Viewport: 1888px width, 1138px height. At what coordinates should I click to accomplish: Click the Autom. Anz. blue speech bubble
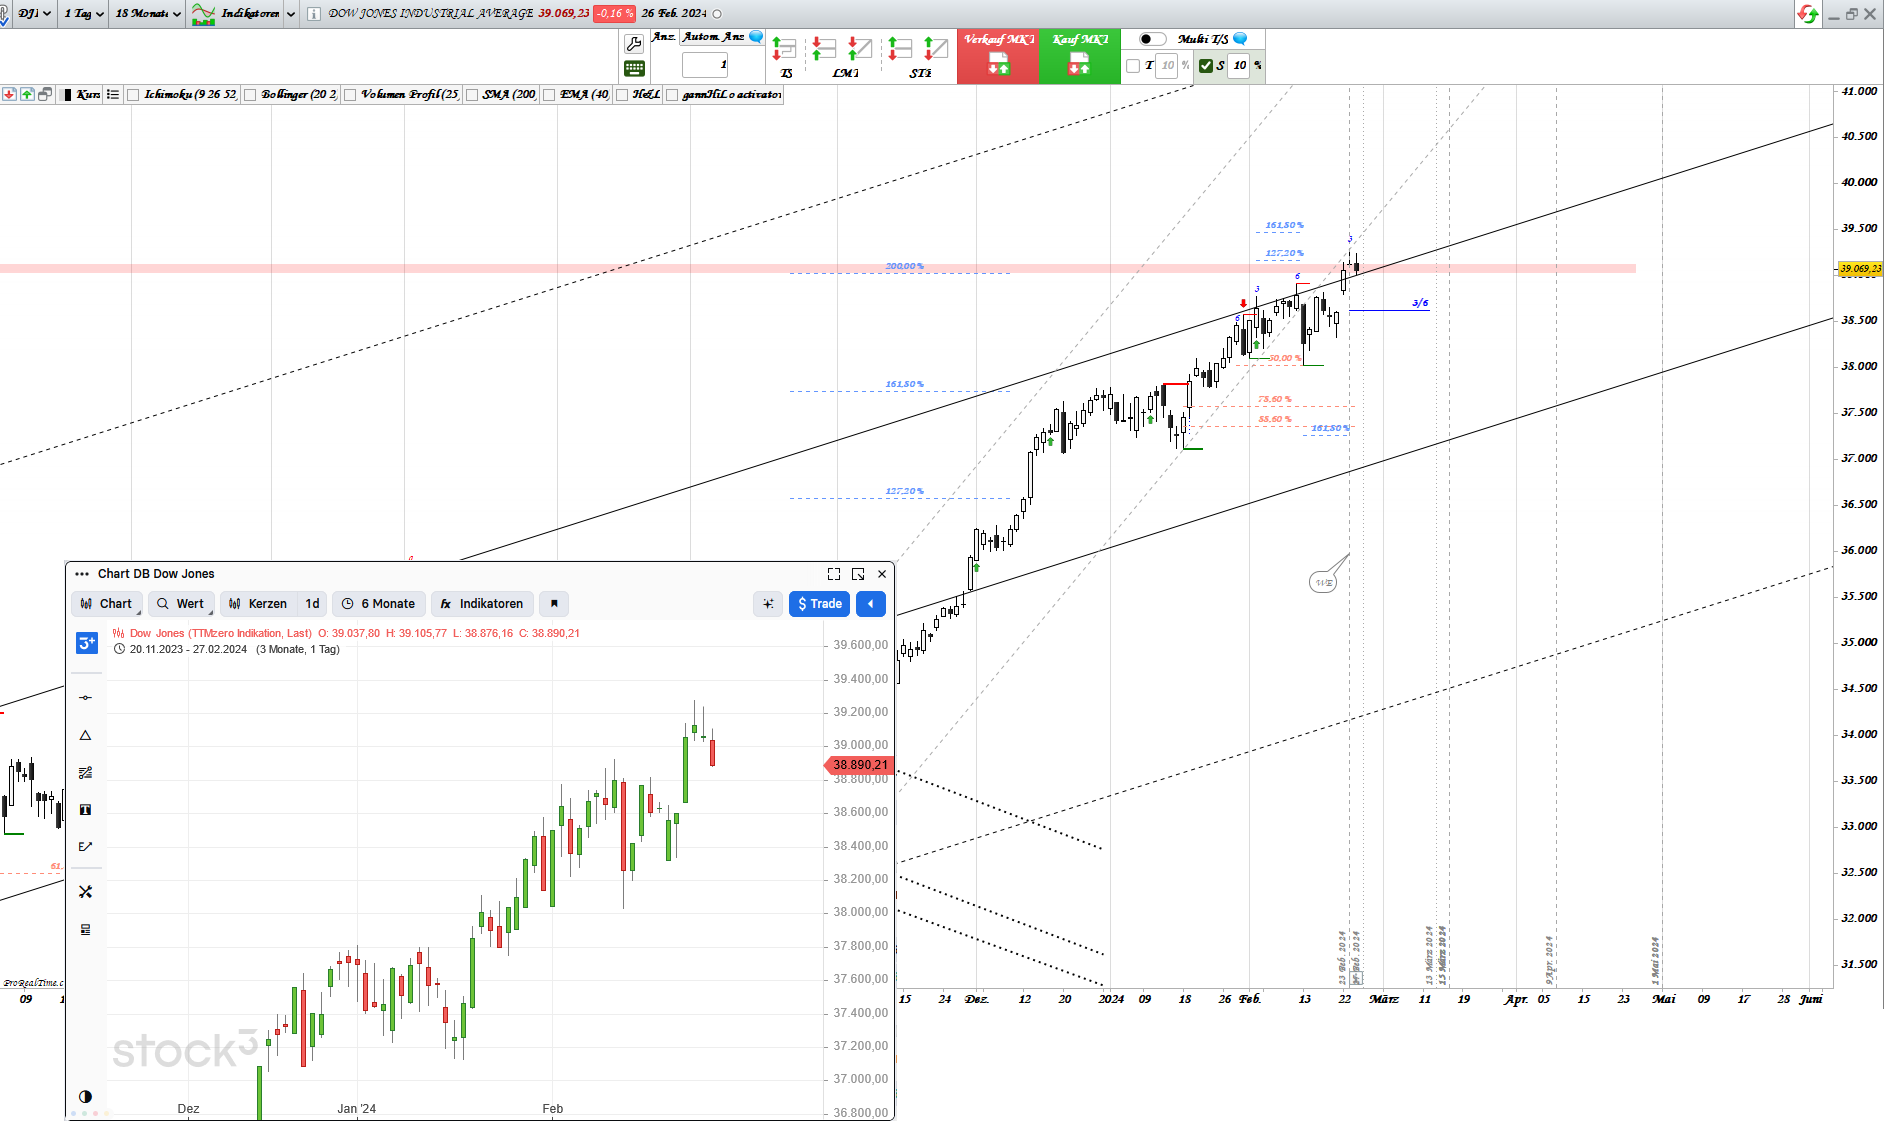point(756,37)
